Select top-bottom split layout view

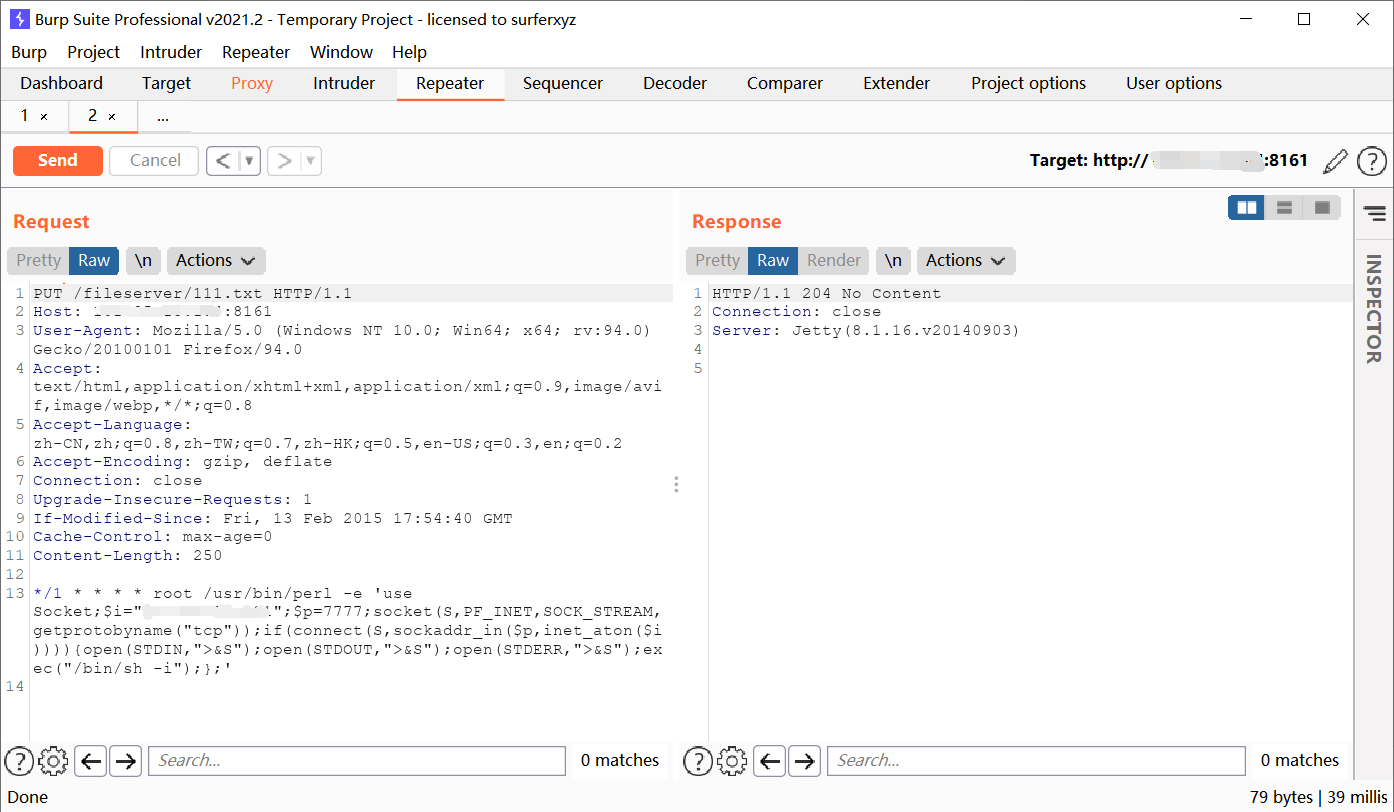coord(1285,208)
